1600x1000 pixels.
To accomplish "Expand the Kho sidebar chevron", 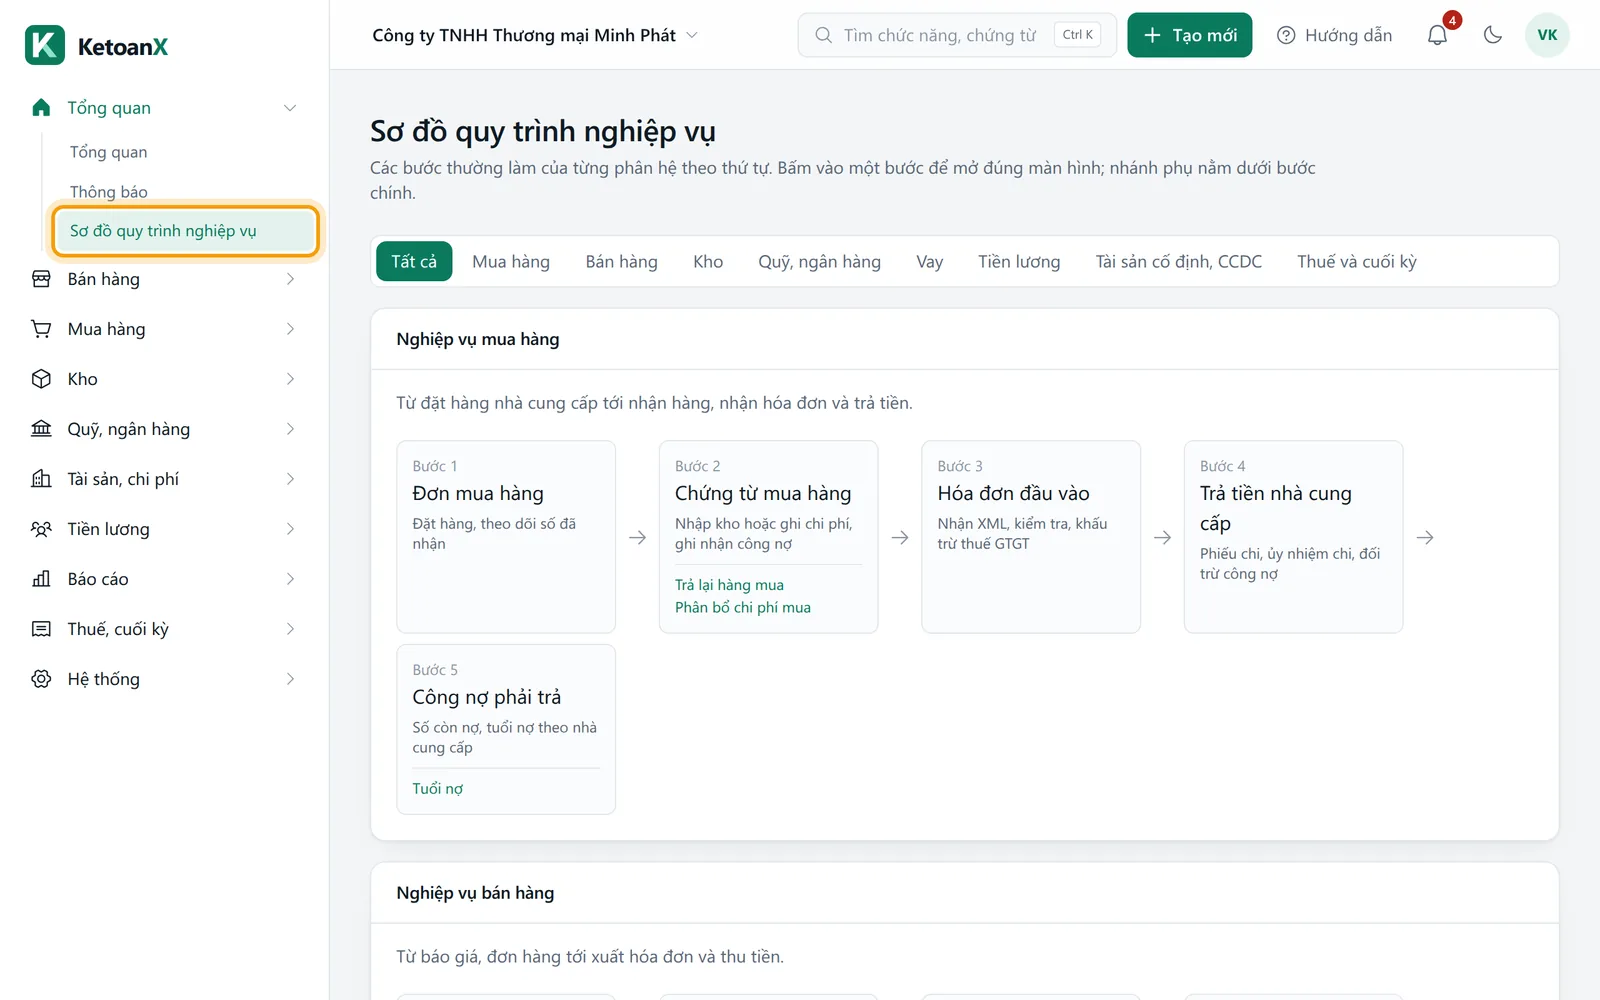I will [290, 379].
